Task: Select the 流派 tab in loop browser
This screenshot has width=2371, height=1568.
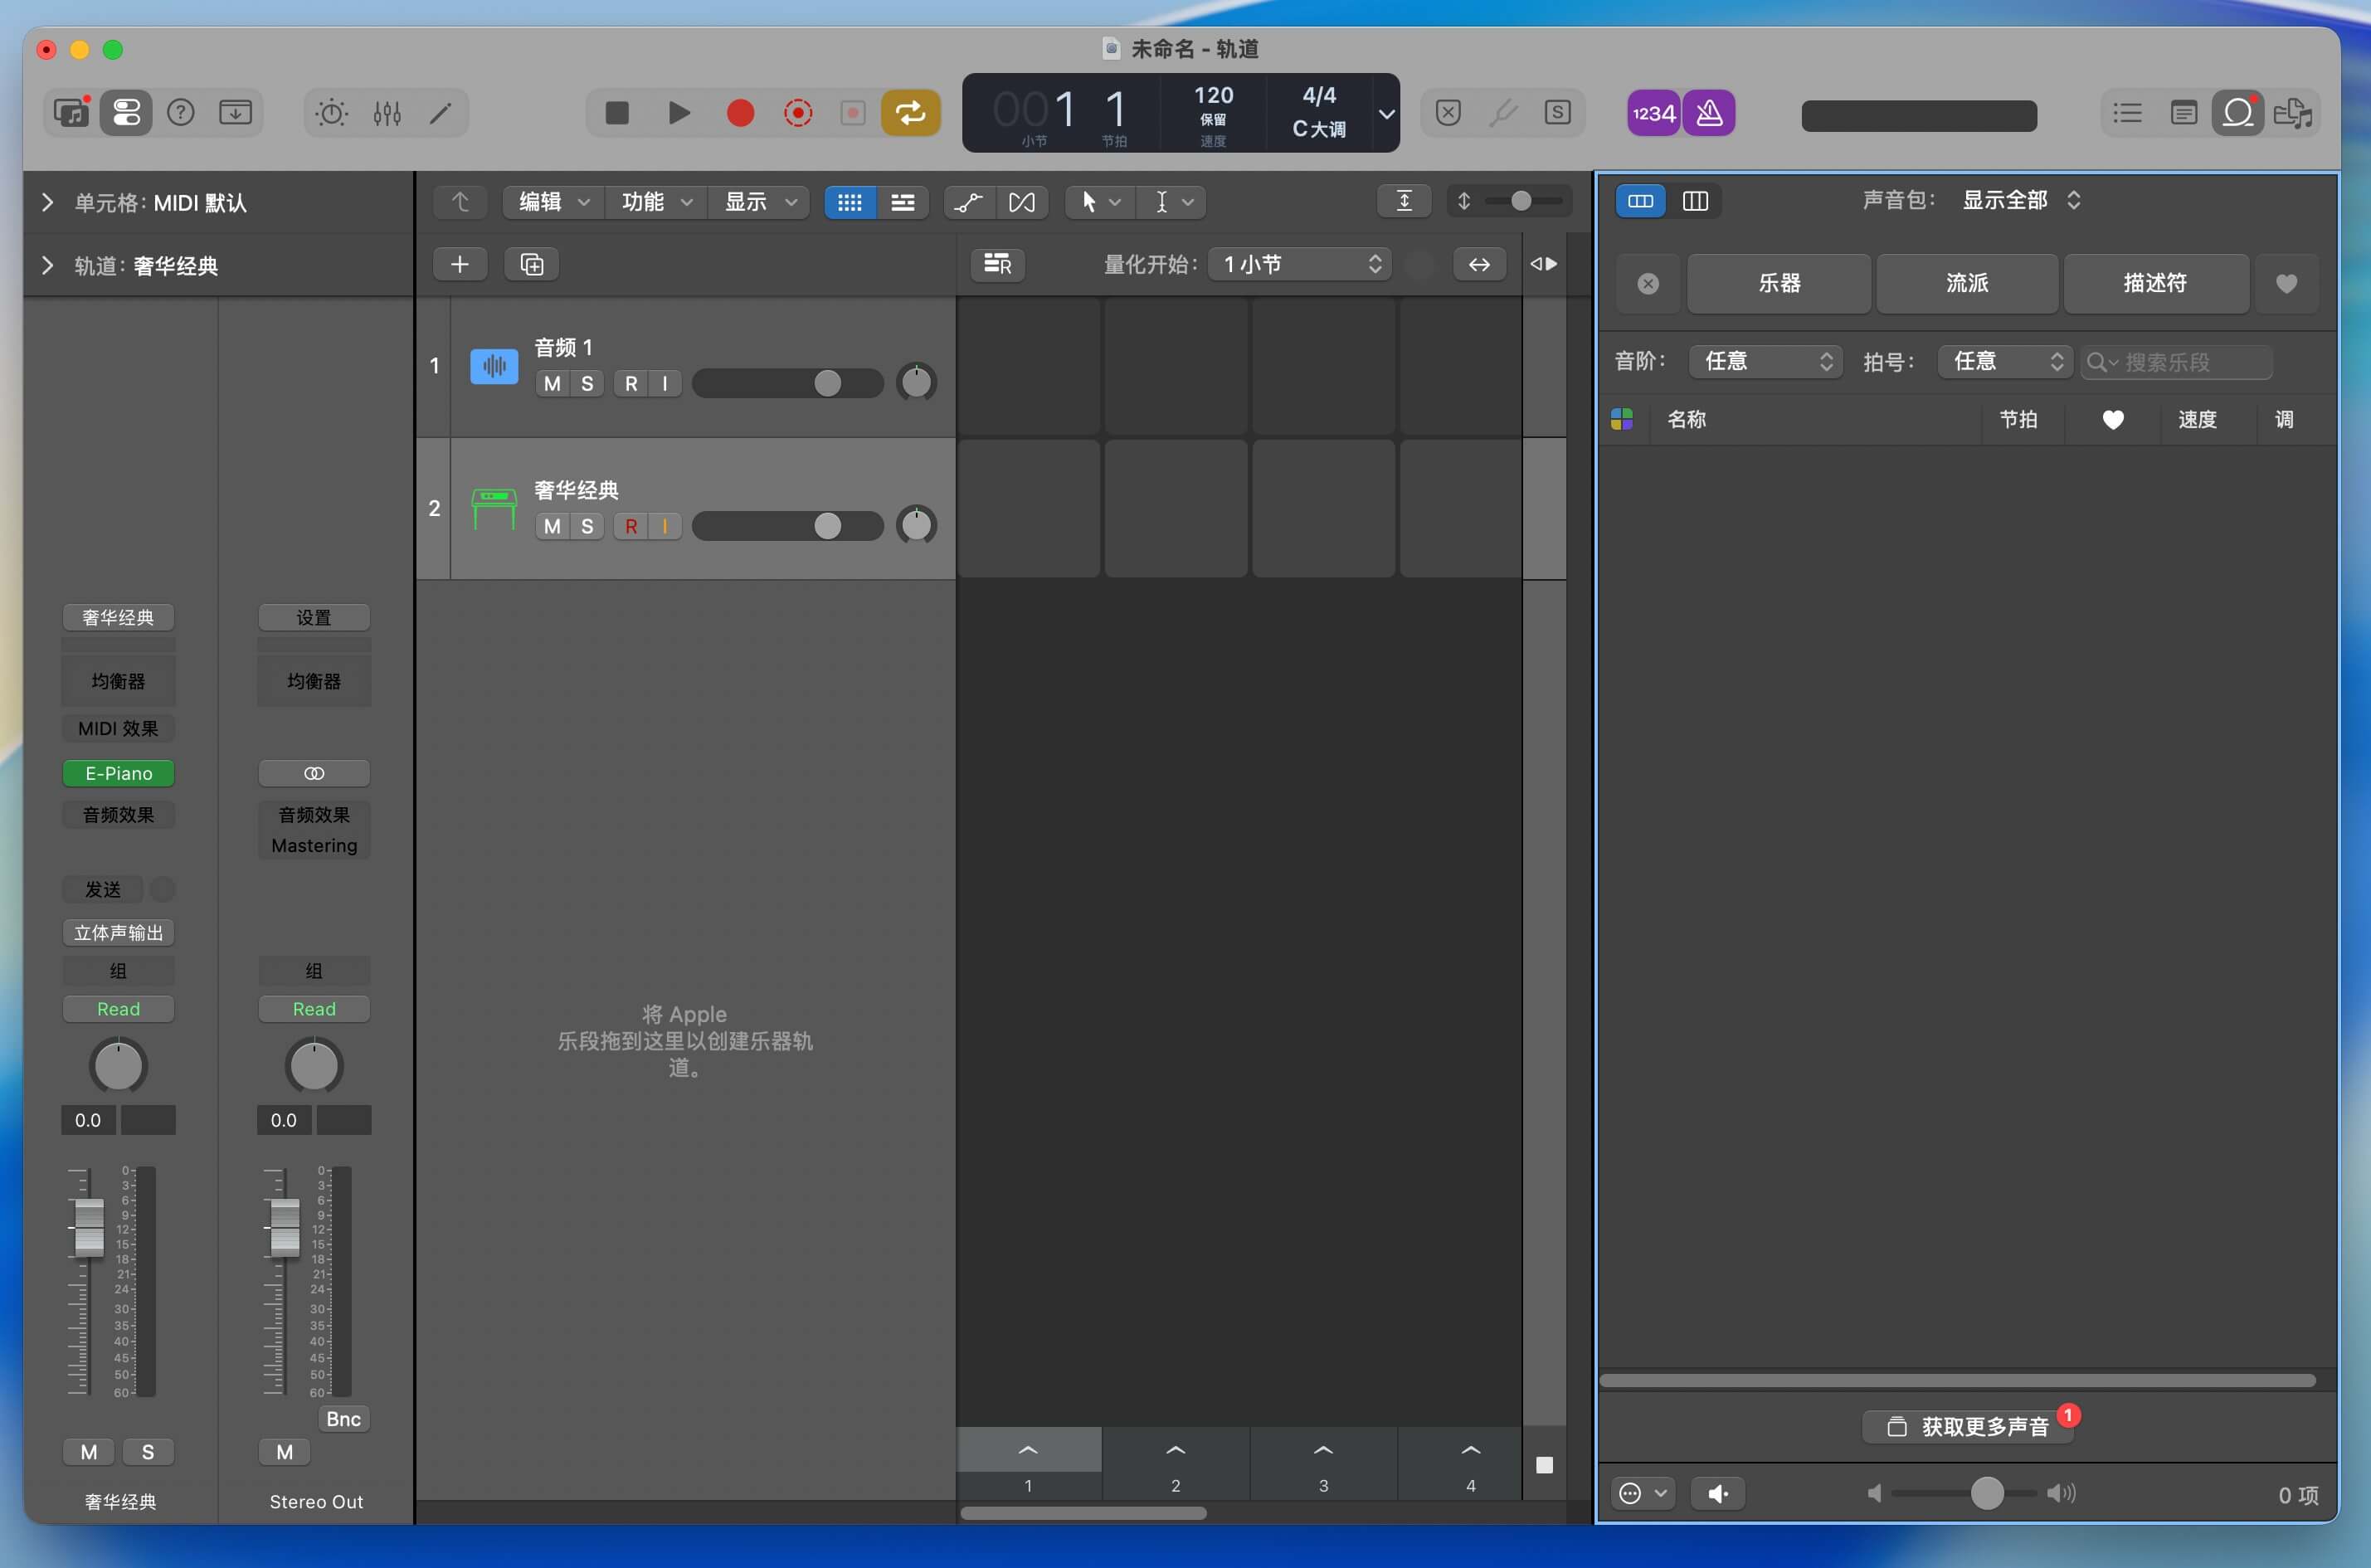Action: click(x=1966, y=283)
